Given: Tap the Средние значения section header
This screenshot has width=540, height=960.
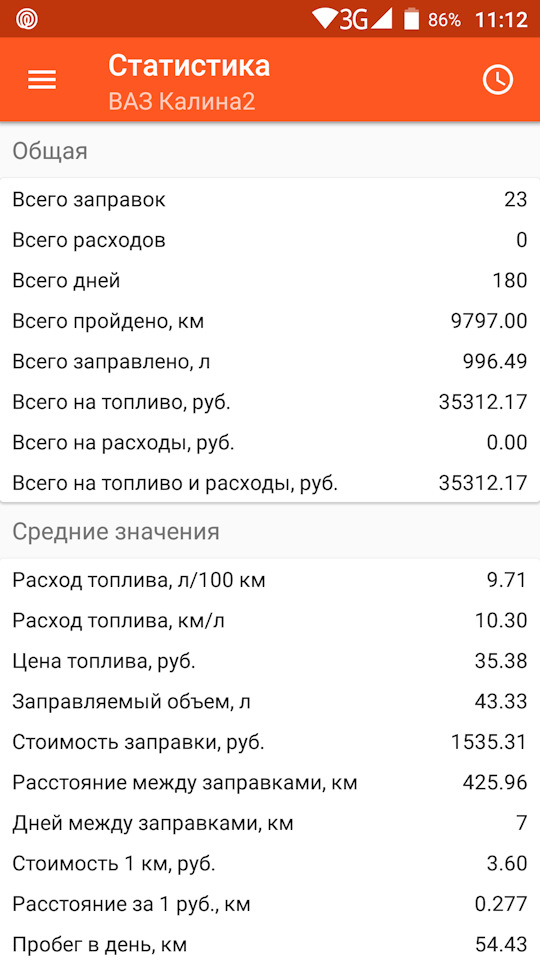Looking at the screenshot, I should coord(116,531).
